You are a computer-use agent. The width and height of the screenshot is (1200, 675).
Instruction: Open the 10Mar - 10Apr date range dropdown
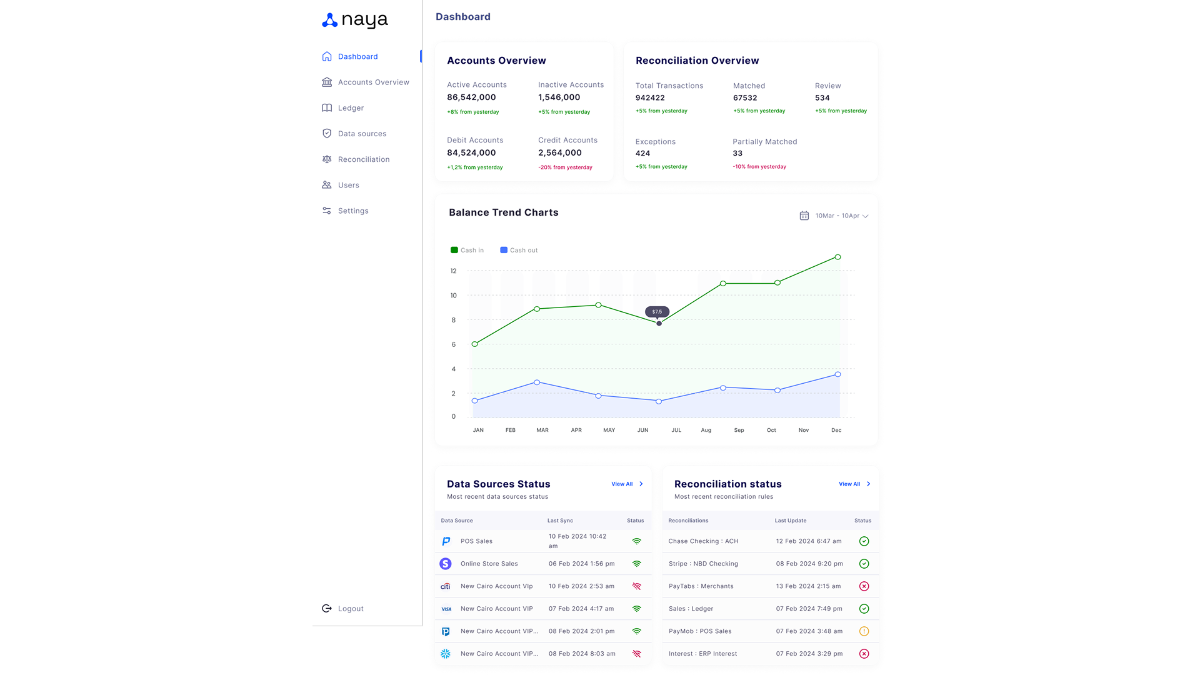pyautogui.click(x=842, y=215)
